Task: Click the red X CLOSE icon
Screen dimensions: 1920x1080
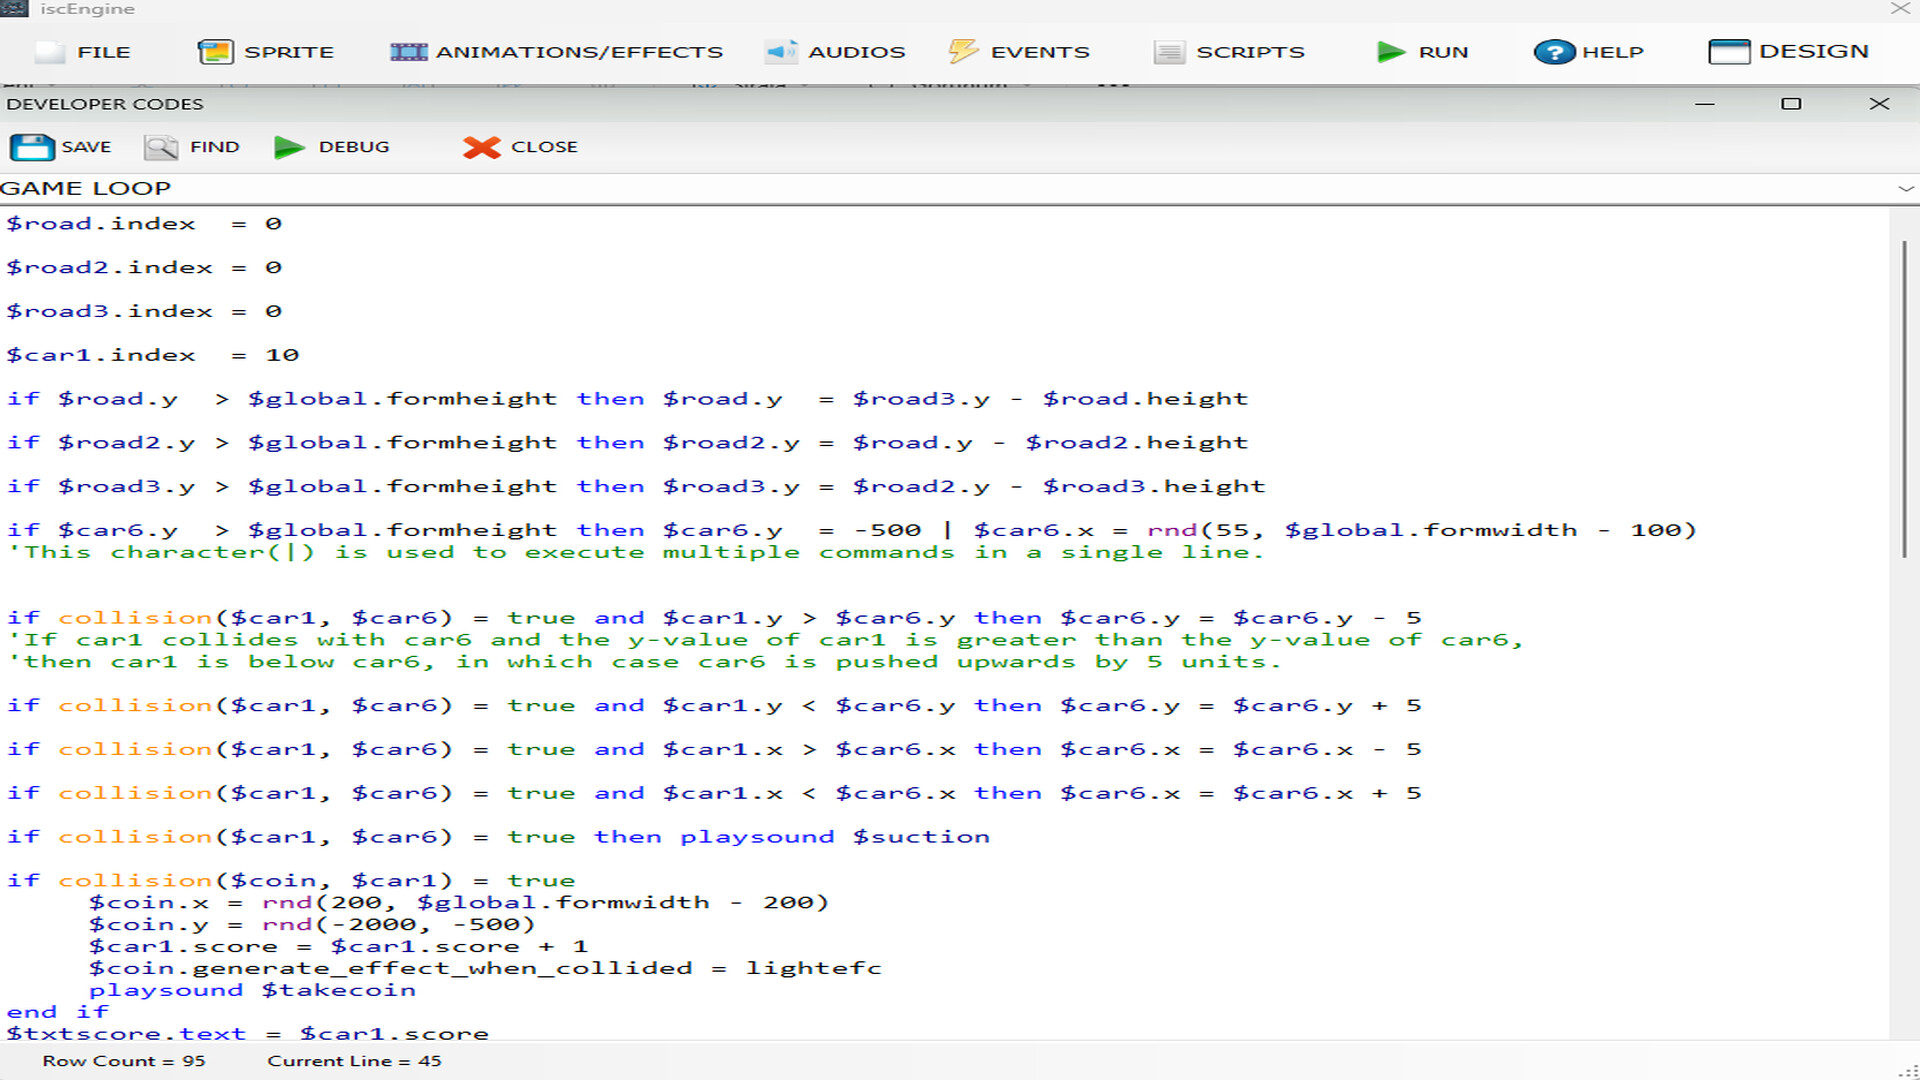Action: [481, 147]
